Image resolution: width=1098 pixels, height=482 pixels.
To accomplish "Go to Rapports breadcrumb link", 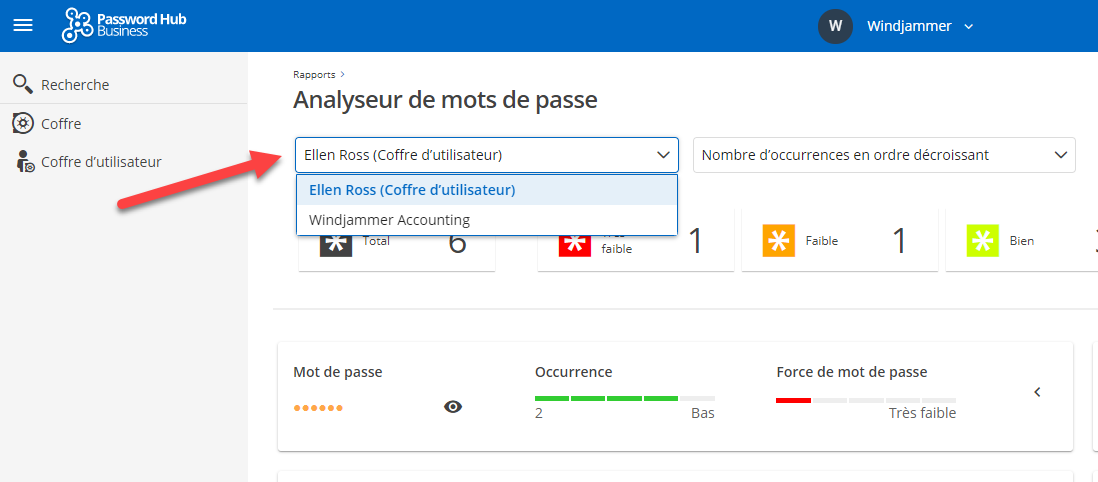I will [314, 74].
